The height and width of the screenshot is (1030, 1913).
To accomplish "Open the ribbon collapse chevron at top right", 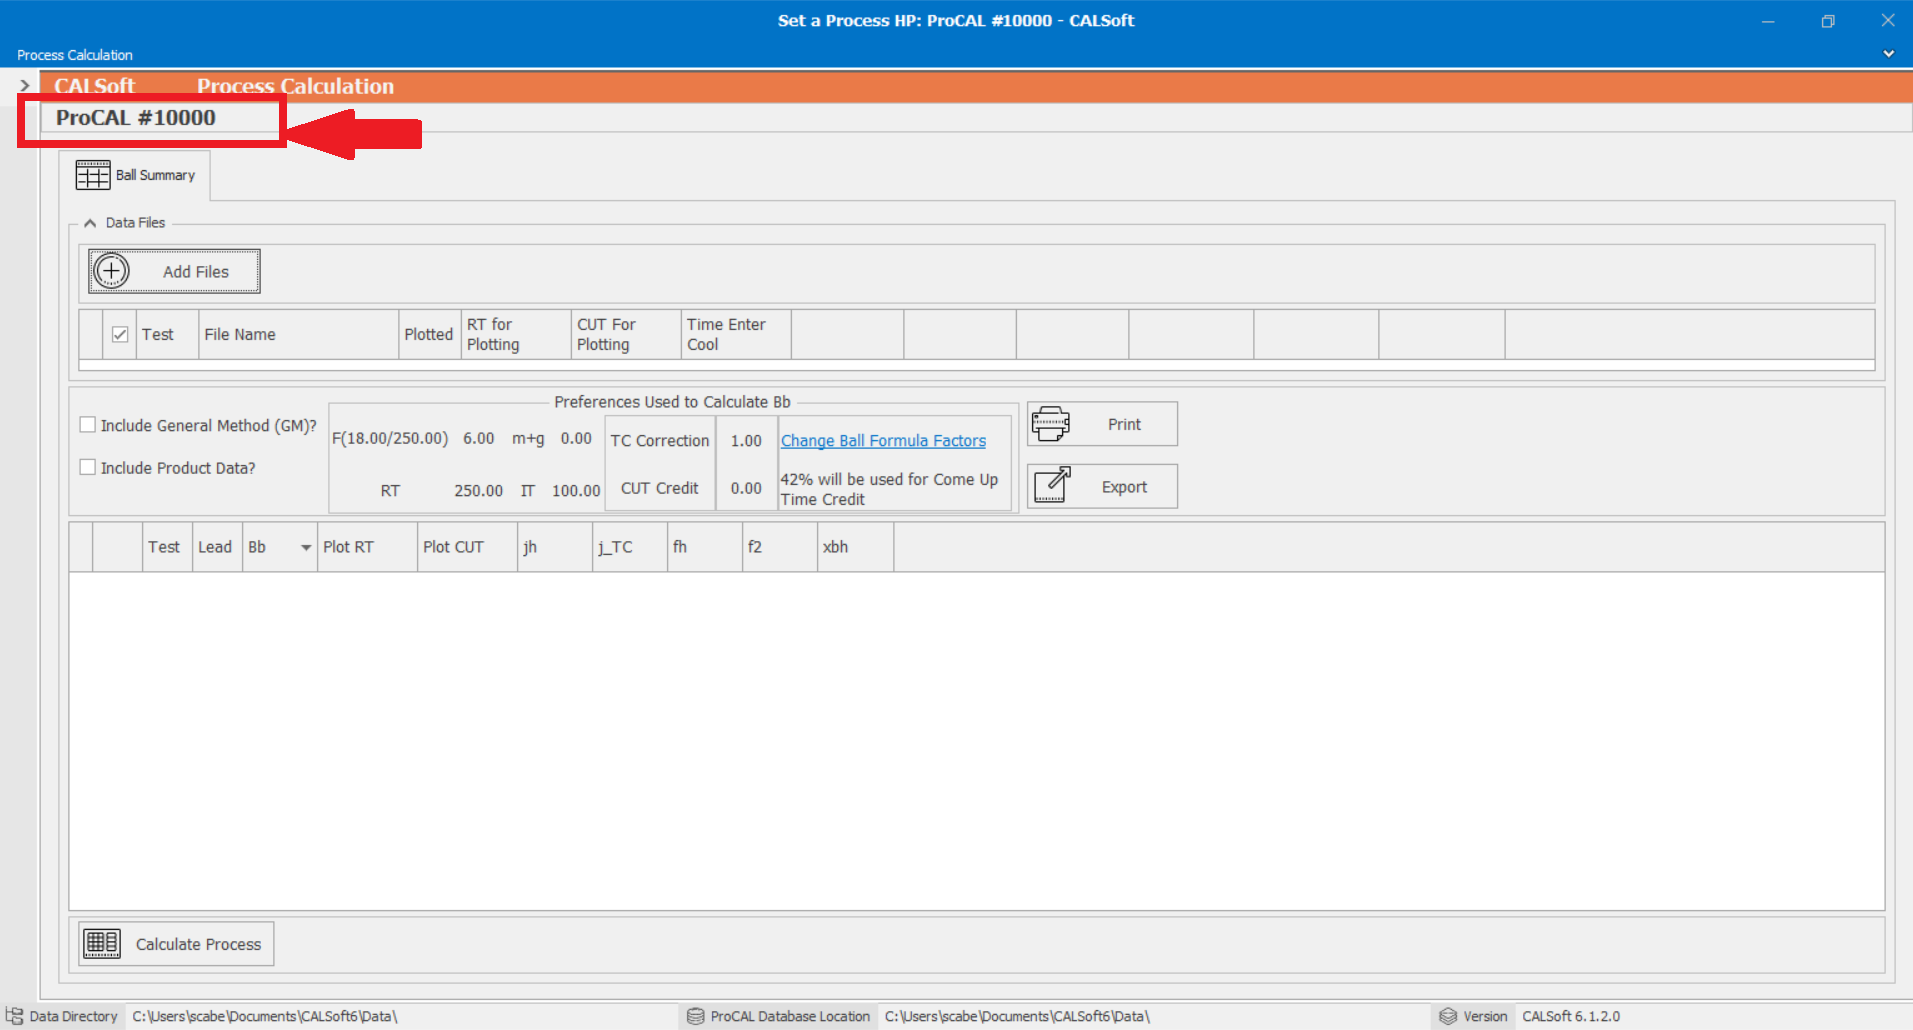I will pos(1888,54).
